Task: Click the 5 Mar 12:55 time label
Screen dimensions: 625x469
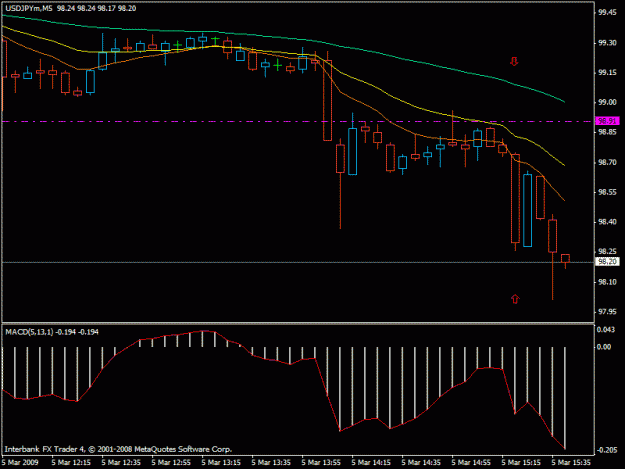Action: point(171,462)
